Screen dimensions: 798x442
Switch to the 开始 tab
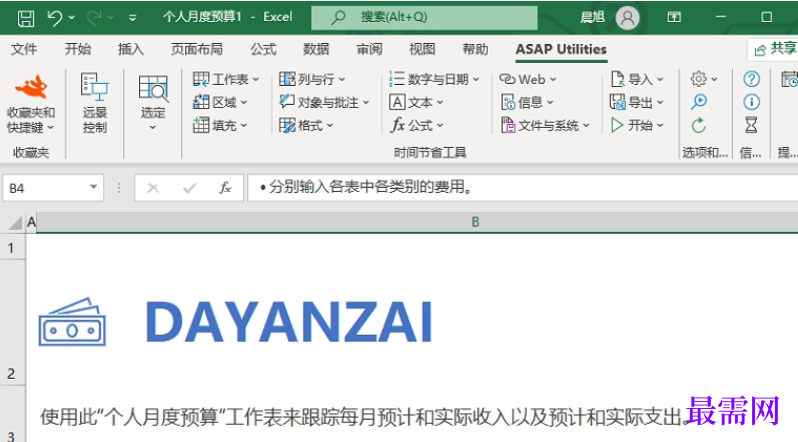click(x=77, y=49)
